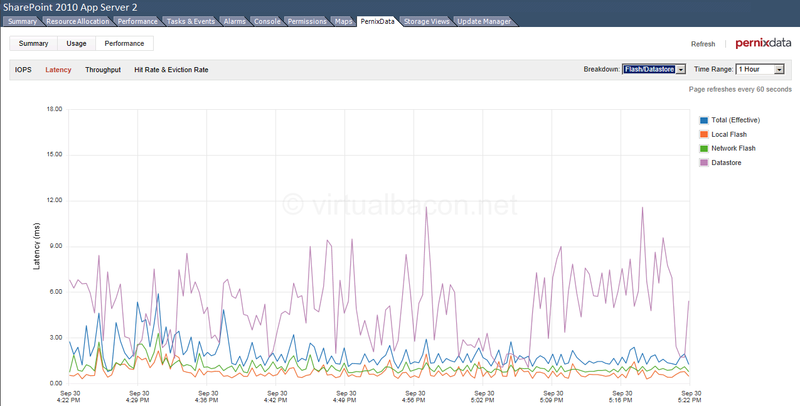Go to Tasks & Events tab
800x406 pixels.
click(x=191, y=21)
